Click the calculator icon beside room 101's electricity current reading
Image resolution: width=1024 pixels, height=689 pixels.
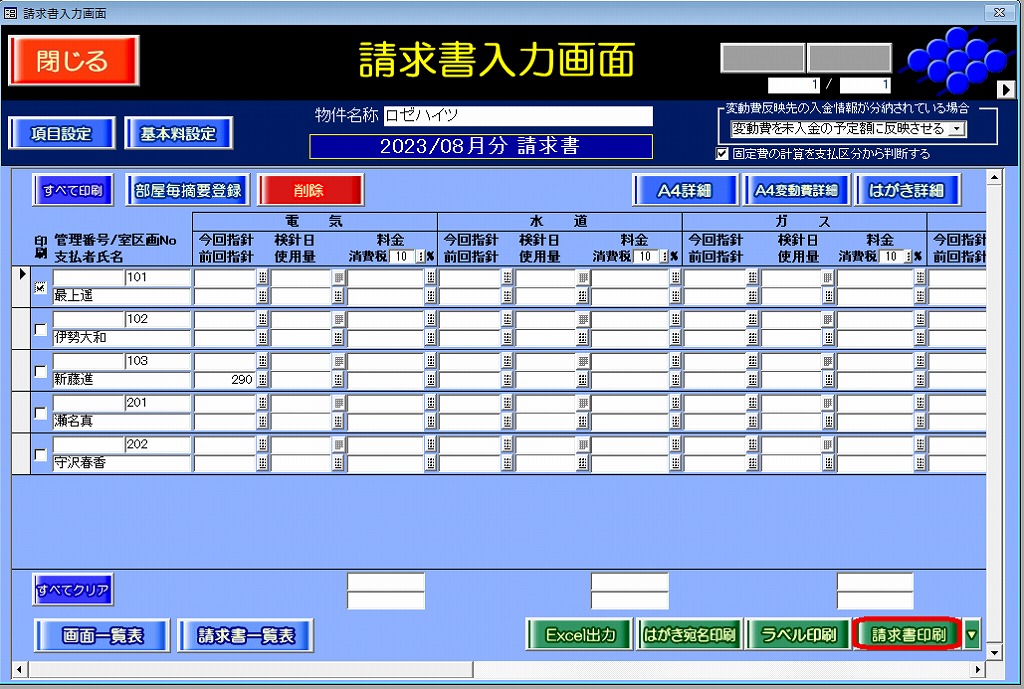pos(263,278)
